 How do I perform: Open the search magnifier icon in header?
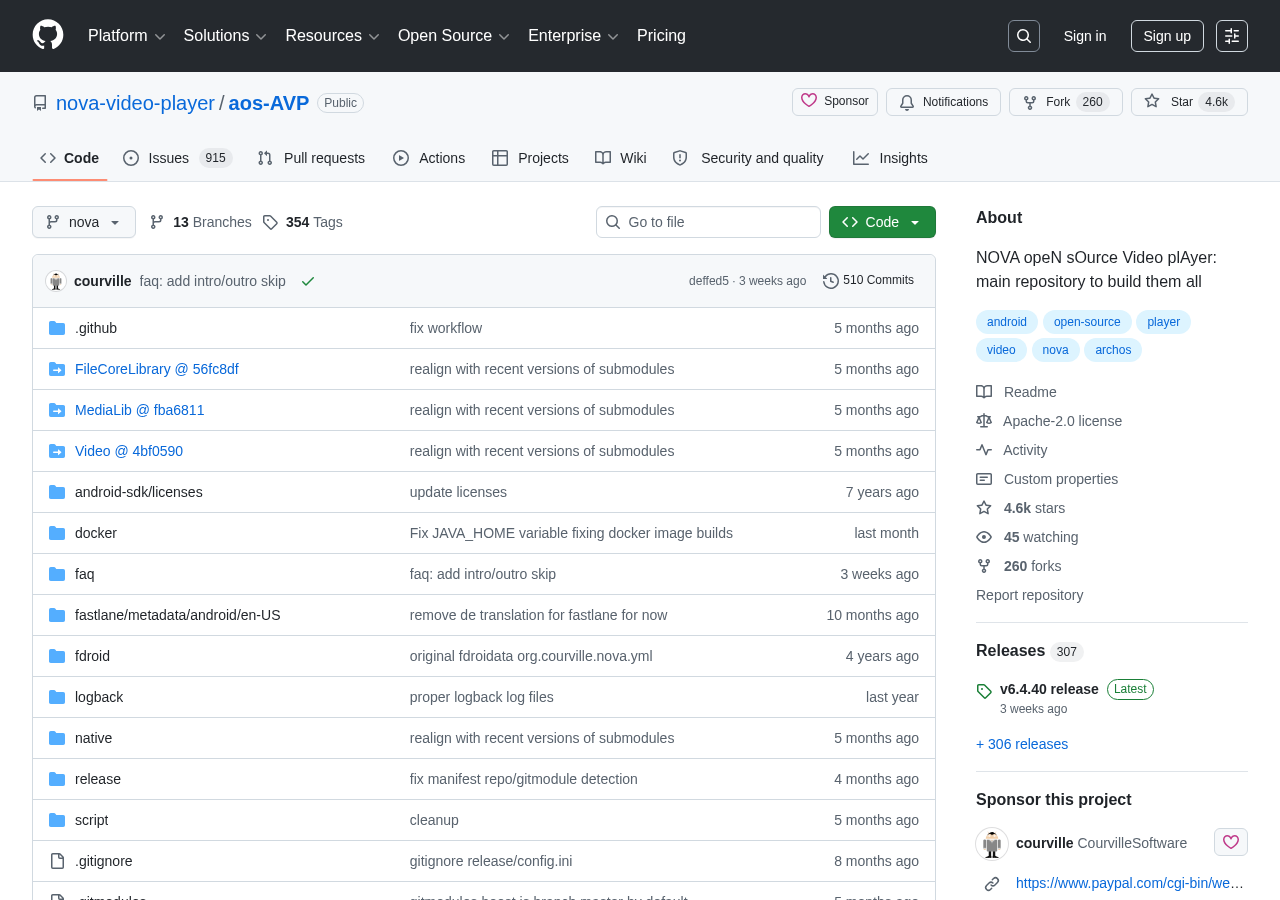click(x=1024, y=36)
